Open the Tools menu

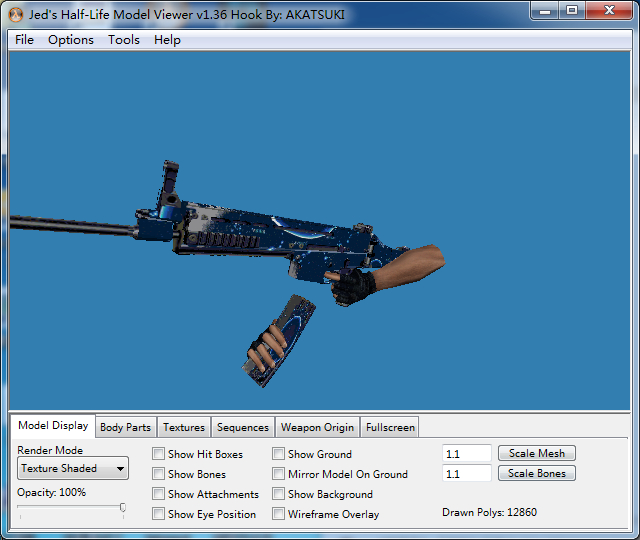pos(124,40)
